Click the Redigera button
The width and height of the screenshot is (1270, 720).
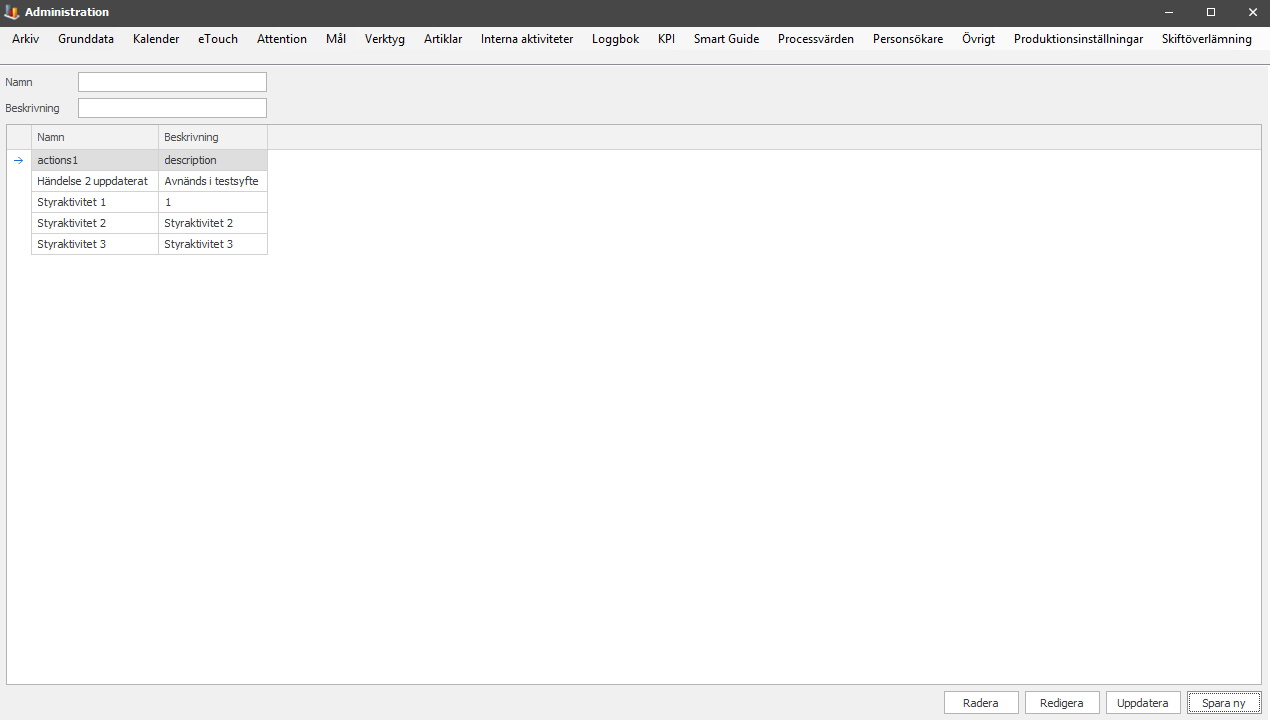pyautogui.click(x=1062, y=703)
